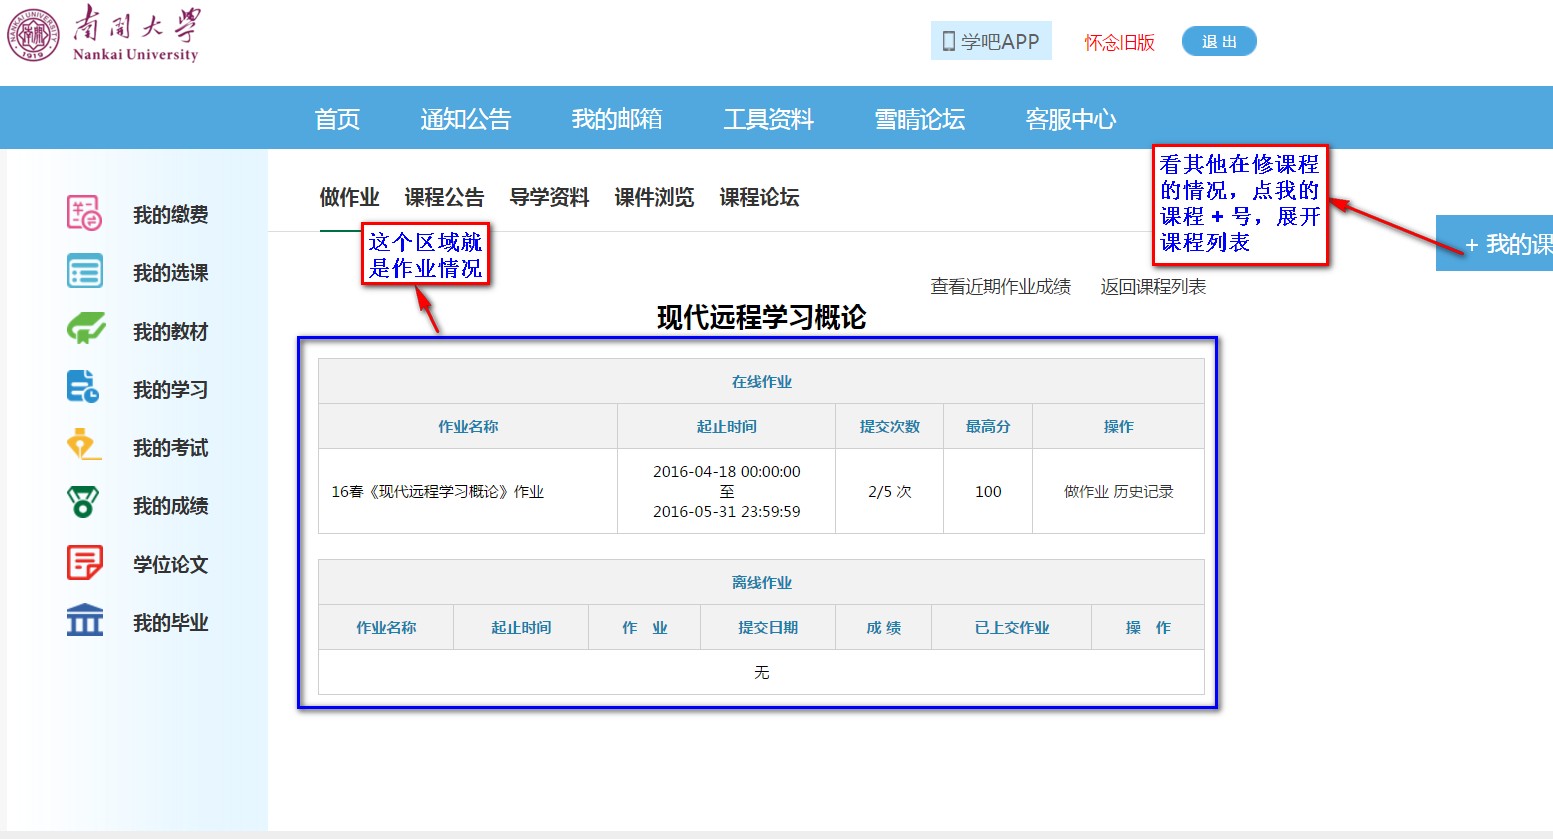The image size is (1553, 839).
Task: Open the 我的教材 textbook icon
Action: (x=84, y=330)
